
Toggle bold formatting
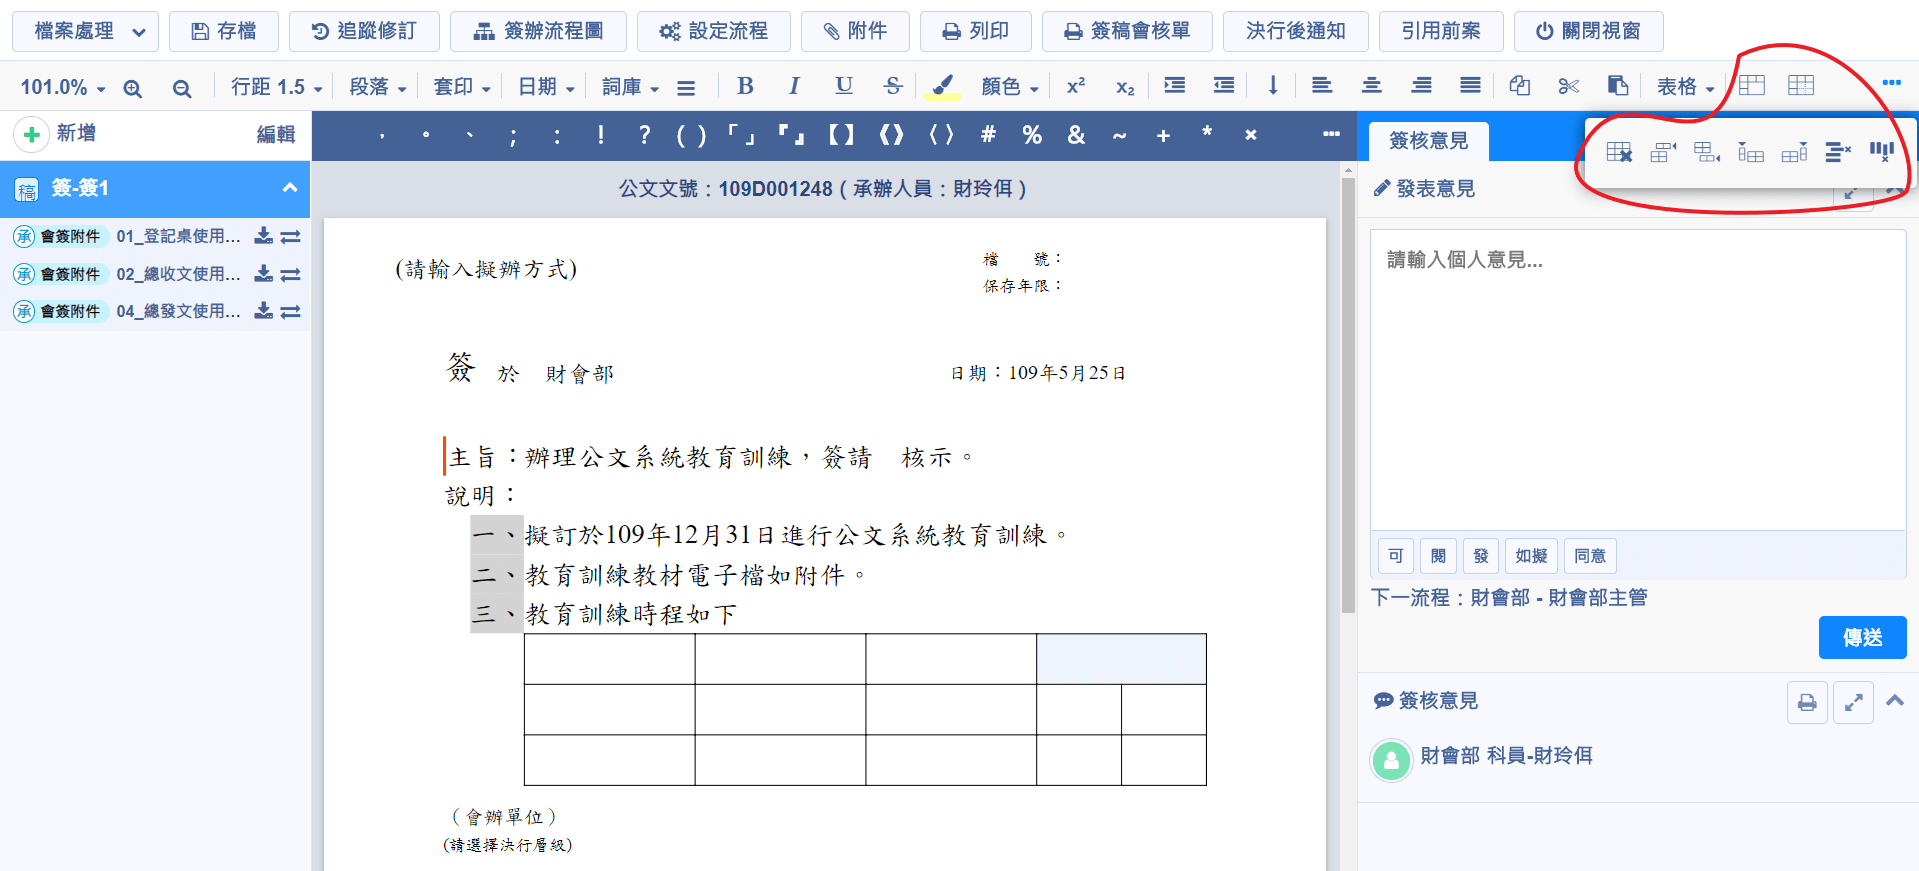click(x=745, y=86)
